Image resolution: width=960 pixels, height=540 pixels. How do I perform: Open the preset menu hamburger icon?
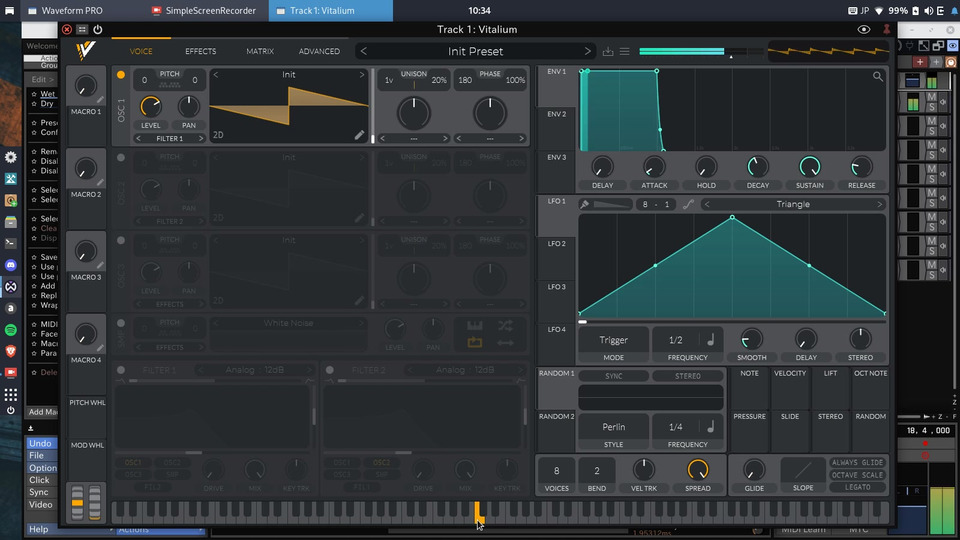pyautogui.click(x=624, y=51)
